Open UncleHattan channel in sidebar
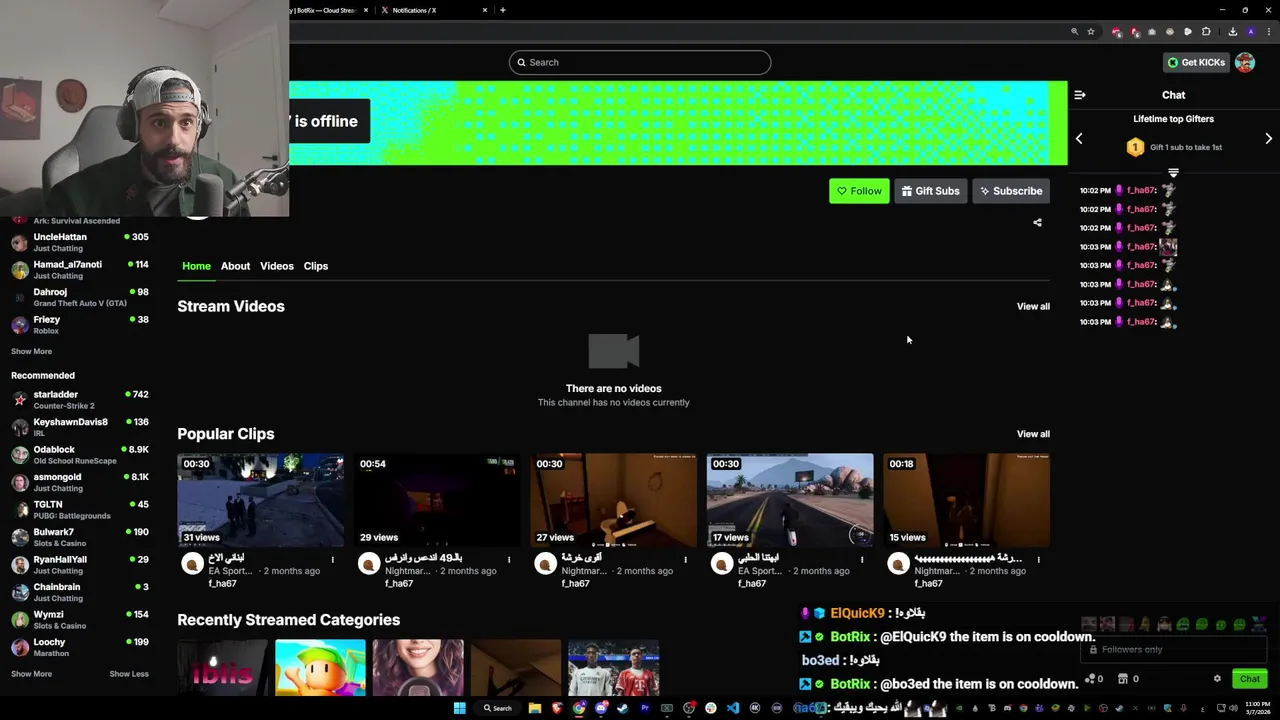This screenshot has height=720, width=1280. [x=80, y=242]
